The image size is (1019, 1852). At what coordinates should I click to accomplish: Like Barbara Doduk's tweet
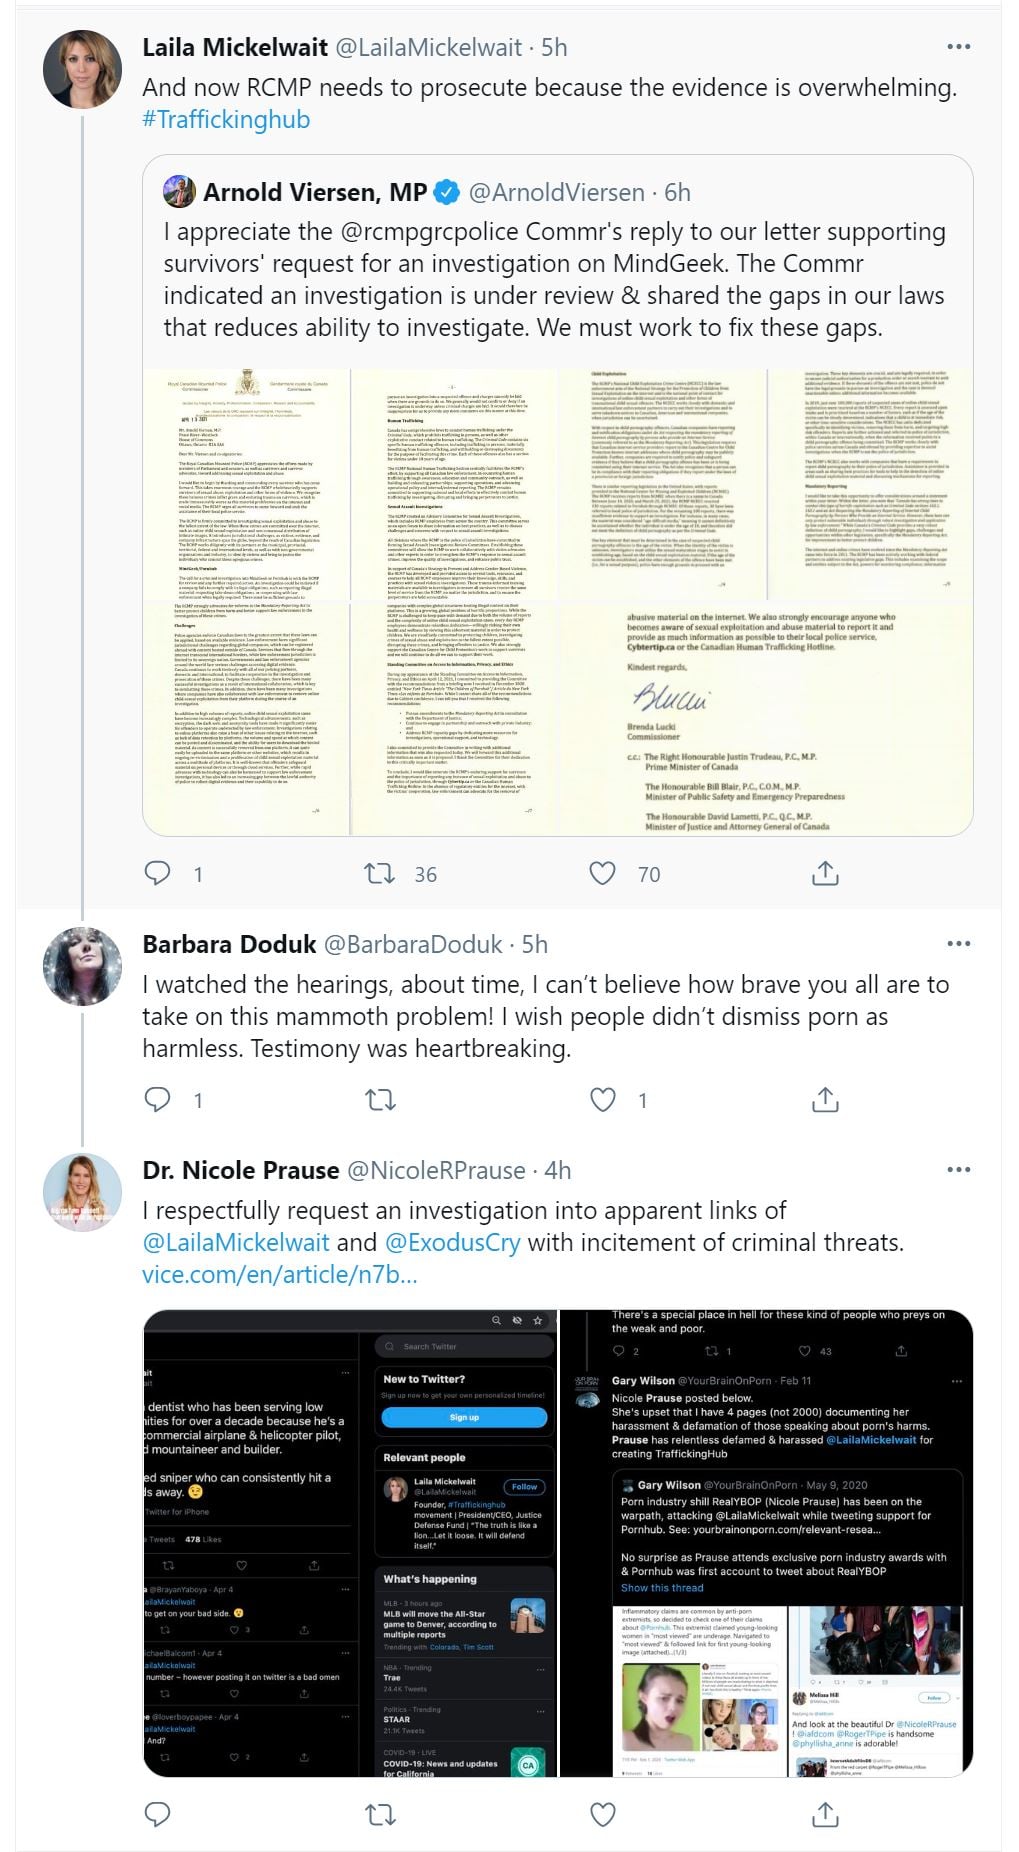(x=602, y=1100)
